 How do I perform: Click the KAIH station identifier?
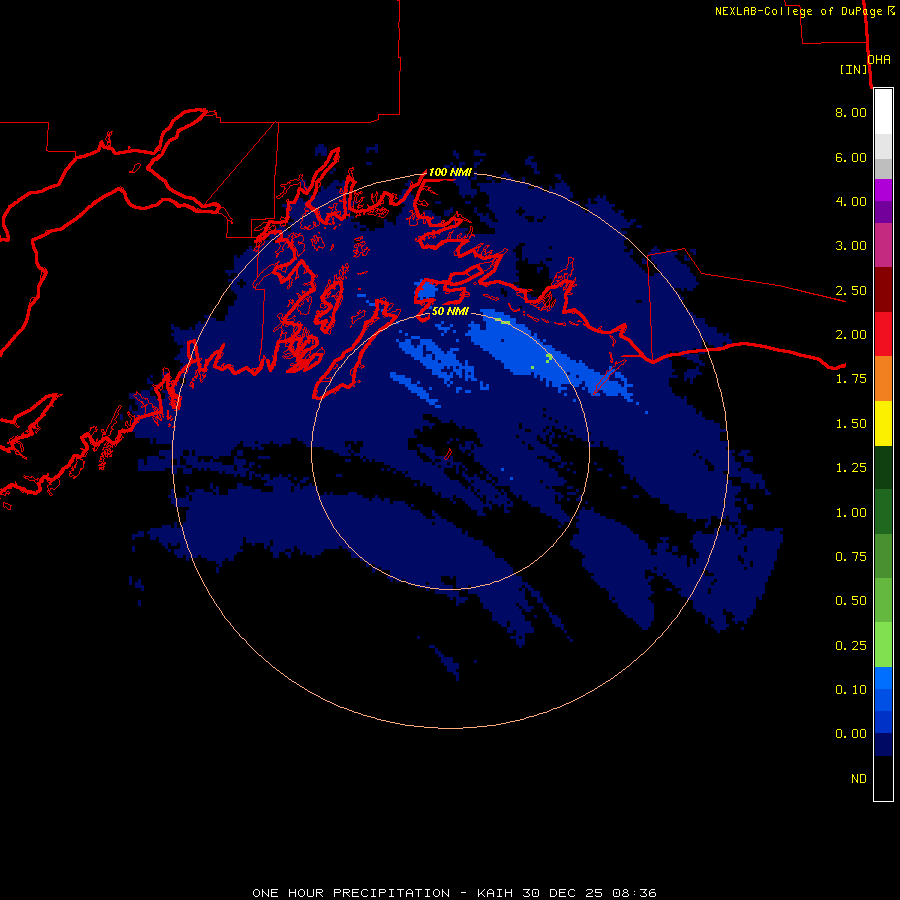pos(495,893)
